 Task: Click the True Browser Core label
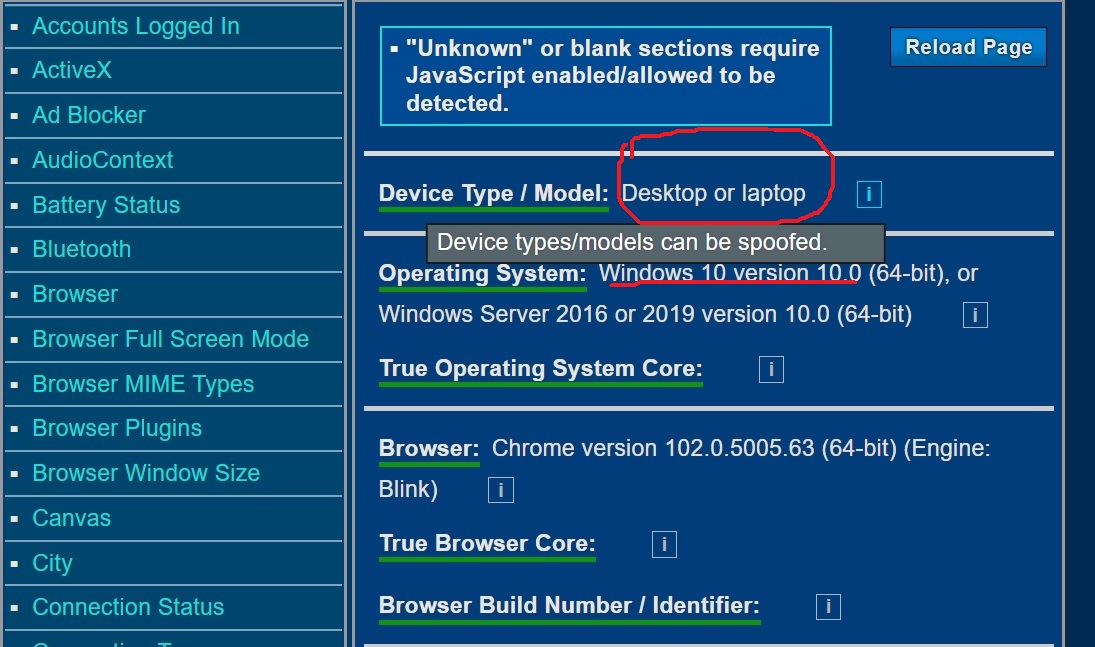click(x=487, y=544)
